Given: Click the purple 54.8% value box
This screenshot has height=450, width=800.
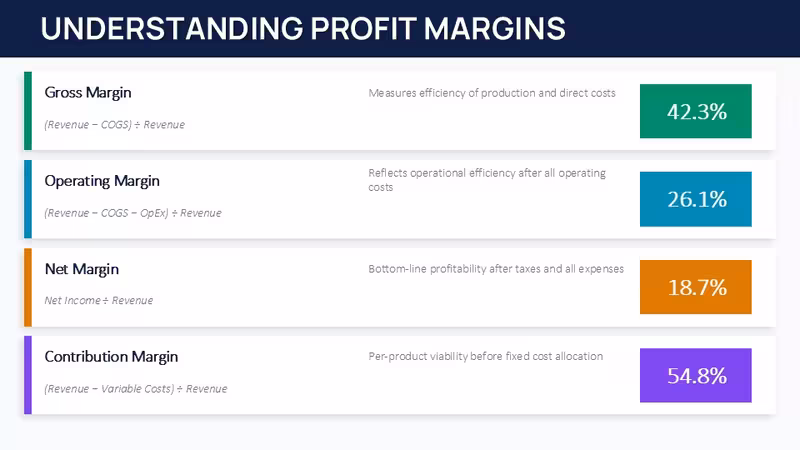Looking at the screenshot, I should 695,376.
